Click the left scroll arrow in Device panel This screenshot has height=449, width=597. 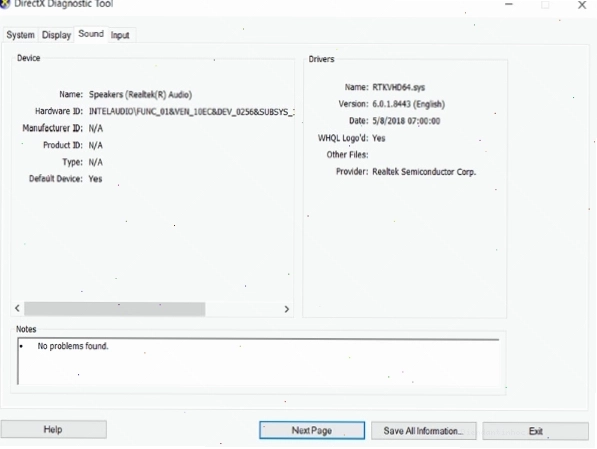pyautogui.click(x=17, y=308)
